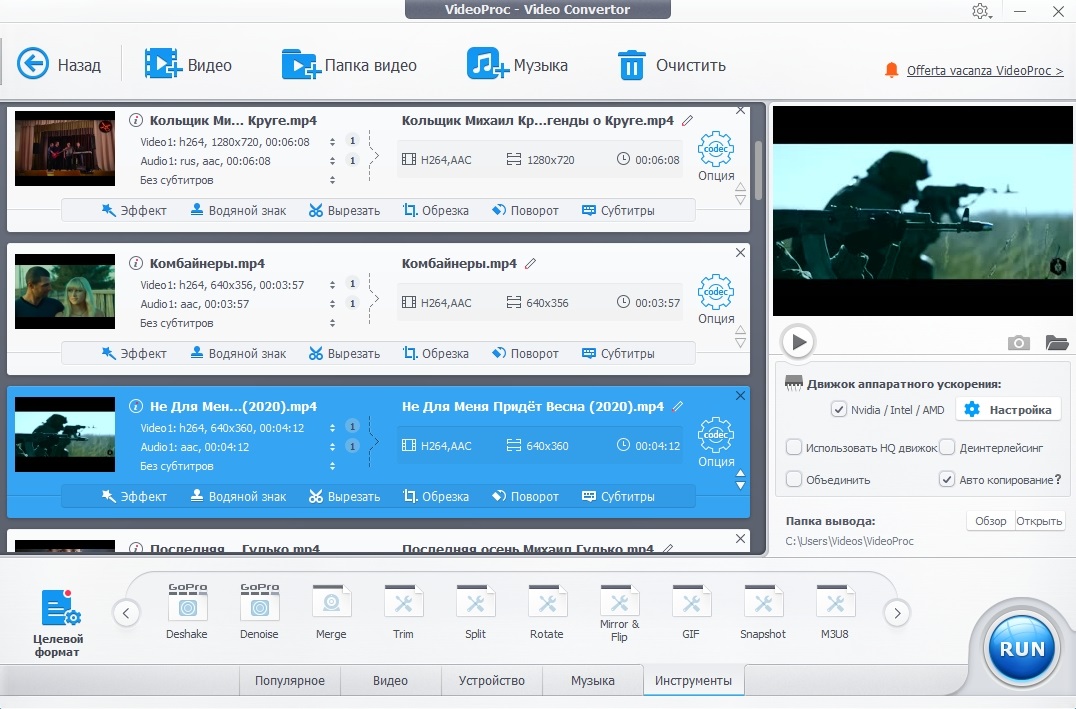Start conversion with RUN button
This screenshot has height=709, width=1076.
tap(1021, 648)
